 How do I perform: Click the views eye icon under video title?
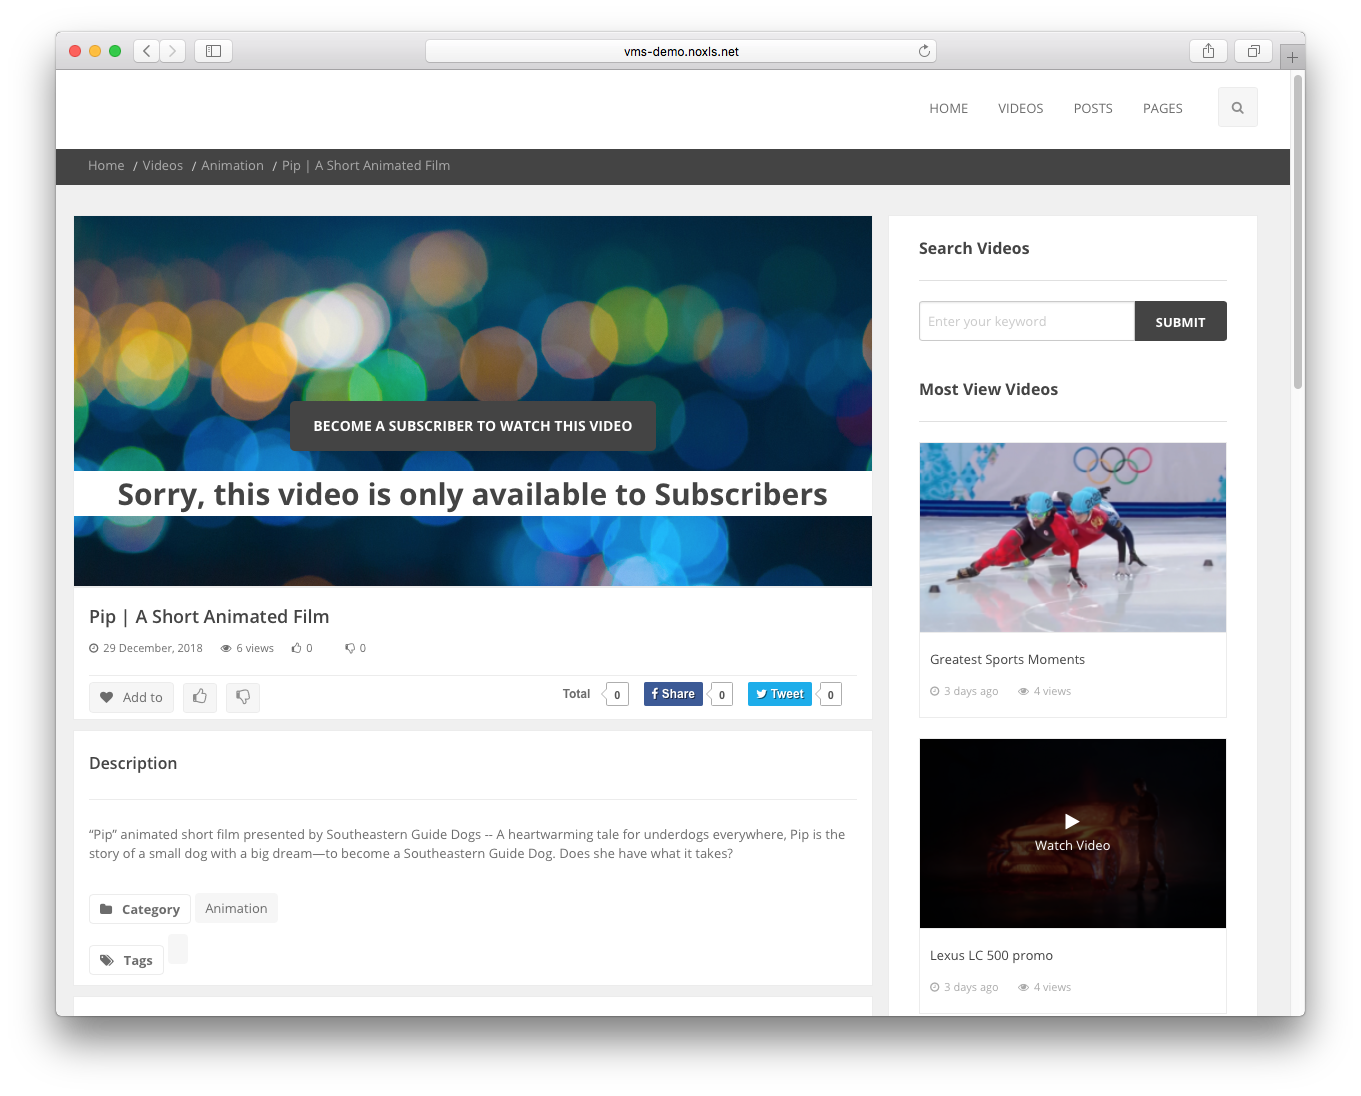(227, 648)
